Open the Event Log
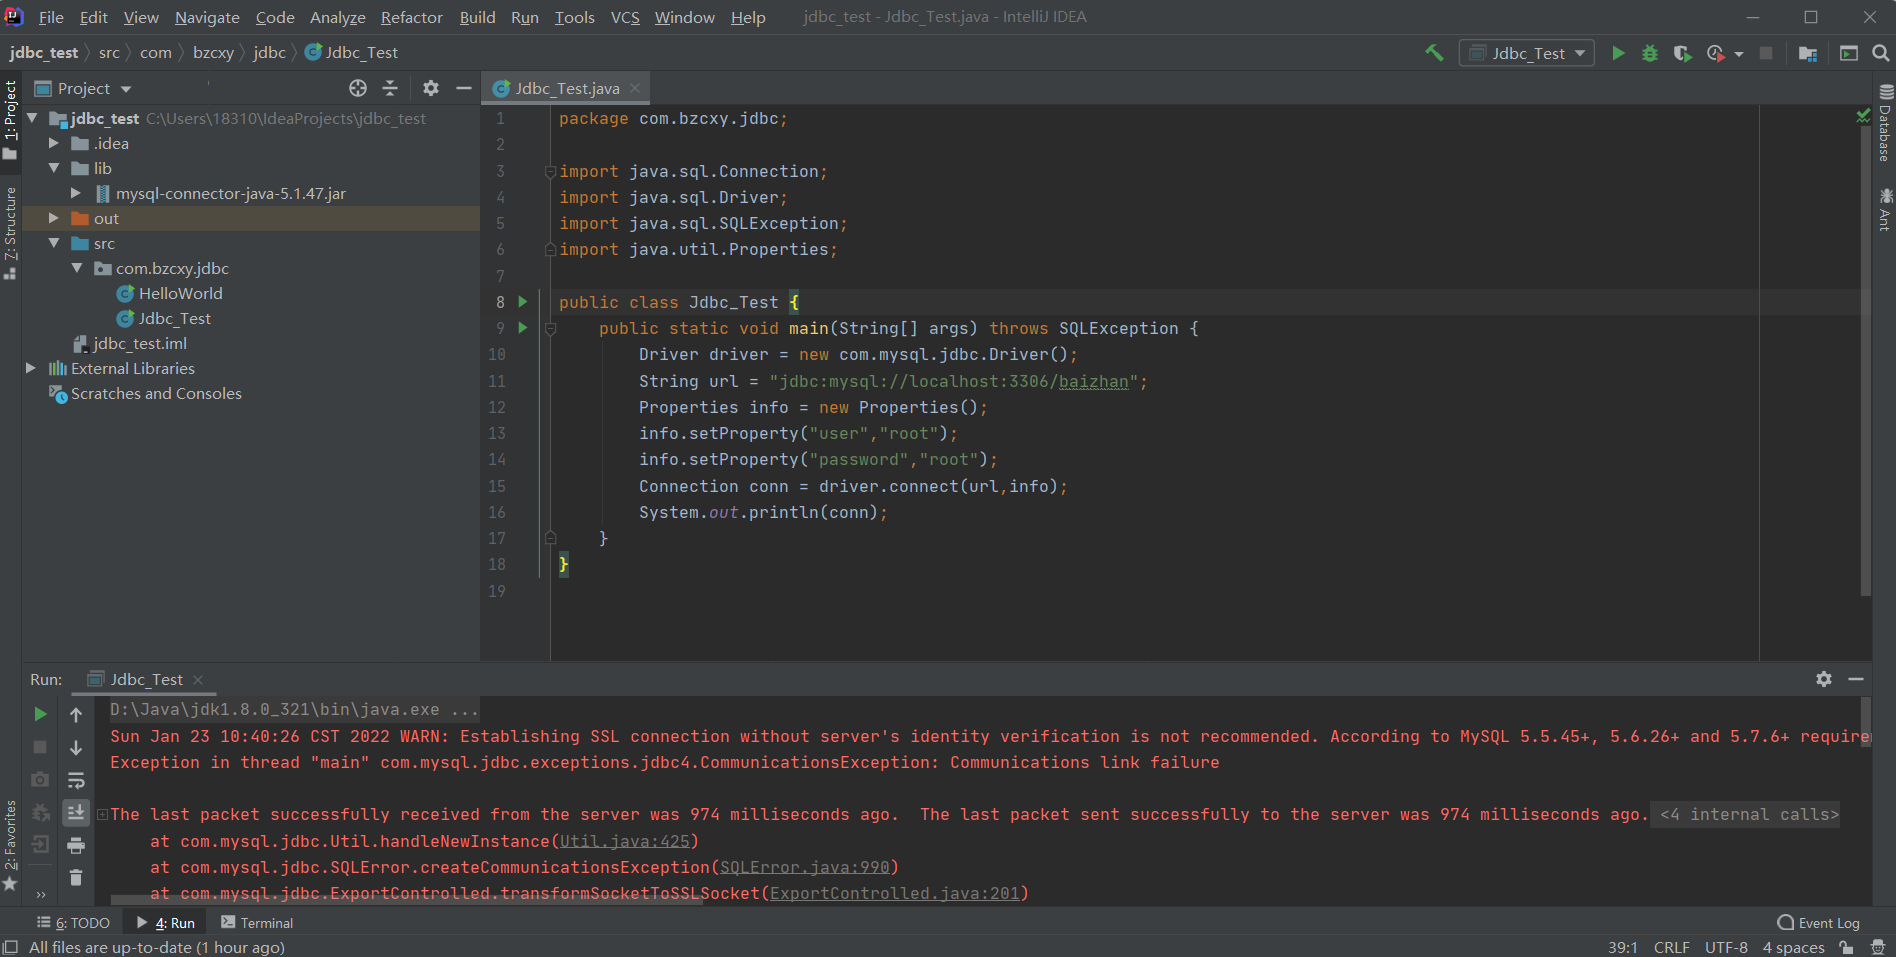The width and height of the screenshot is (1896, 957). point(1819,923)
